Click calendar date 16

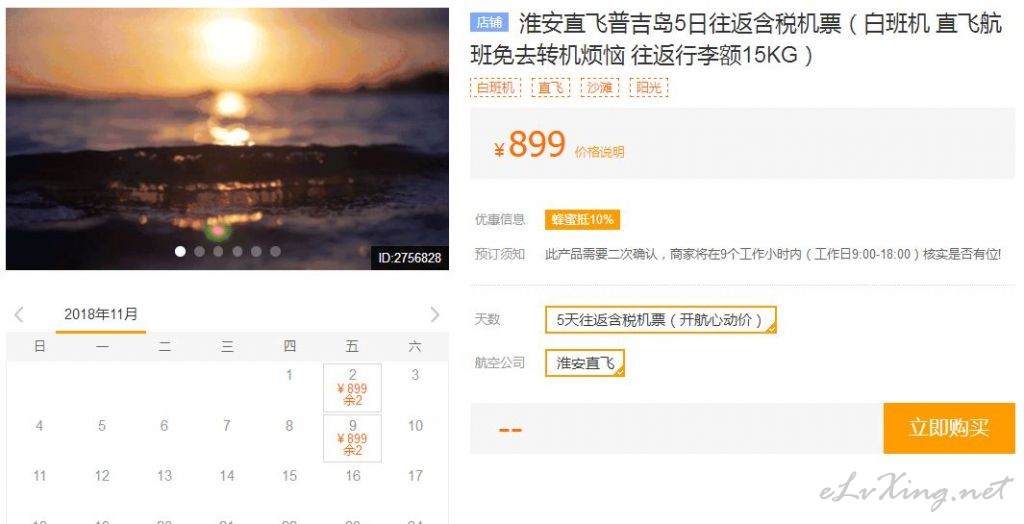[353, 476]
